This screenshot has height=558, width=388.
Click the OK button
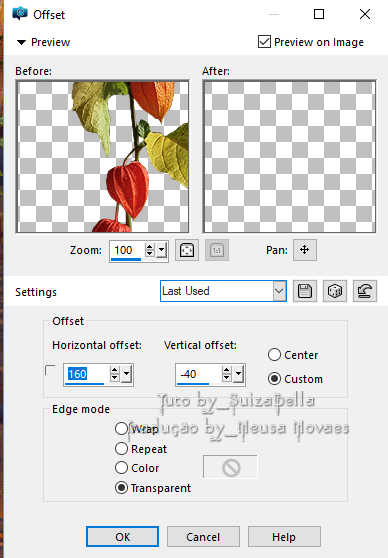[x=122, y=537]
